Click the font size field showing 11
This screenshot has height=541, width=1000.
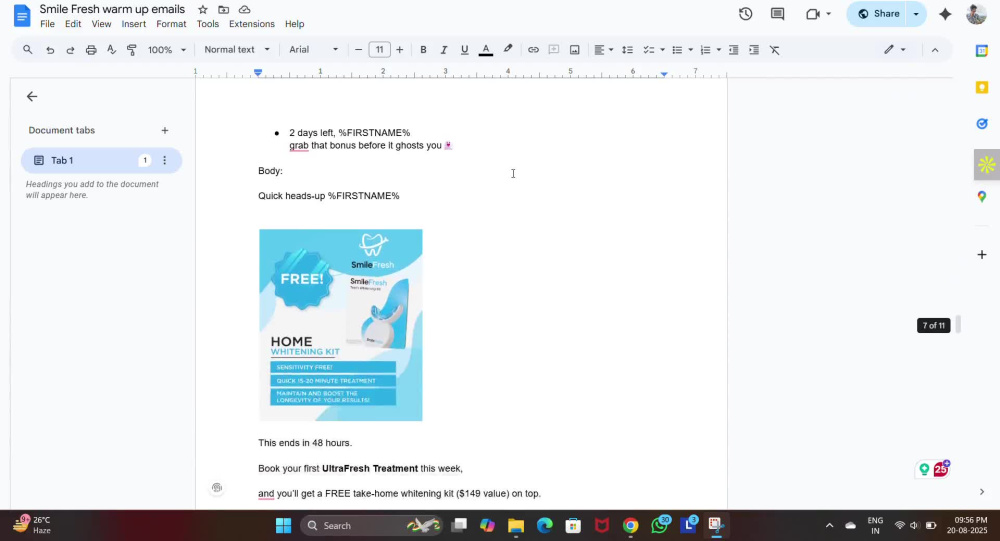pyautogui.click(x=379, y=50)
